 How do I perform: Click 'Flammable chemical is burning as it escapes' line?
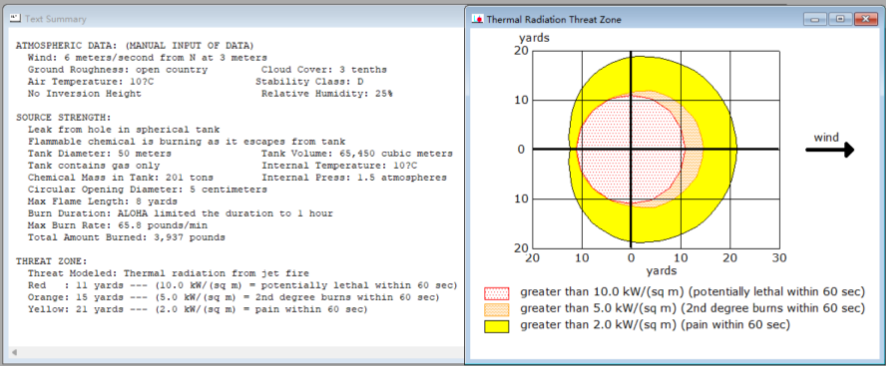coord(186,142)
